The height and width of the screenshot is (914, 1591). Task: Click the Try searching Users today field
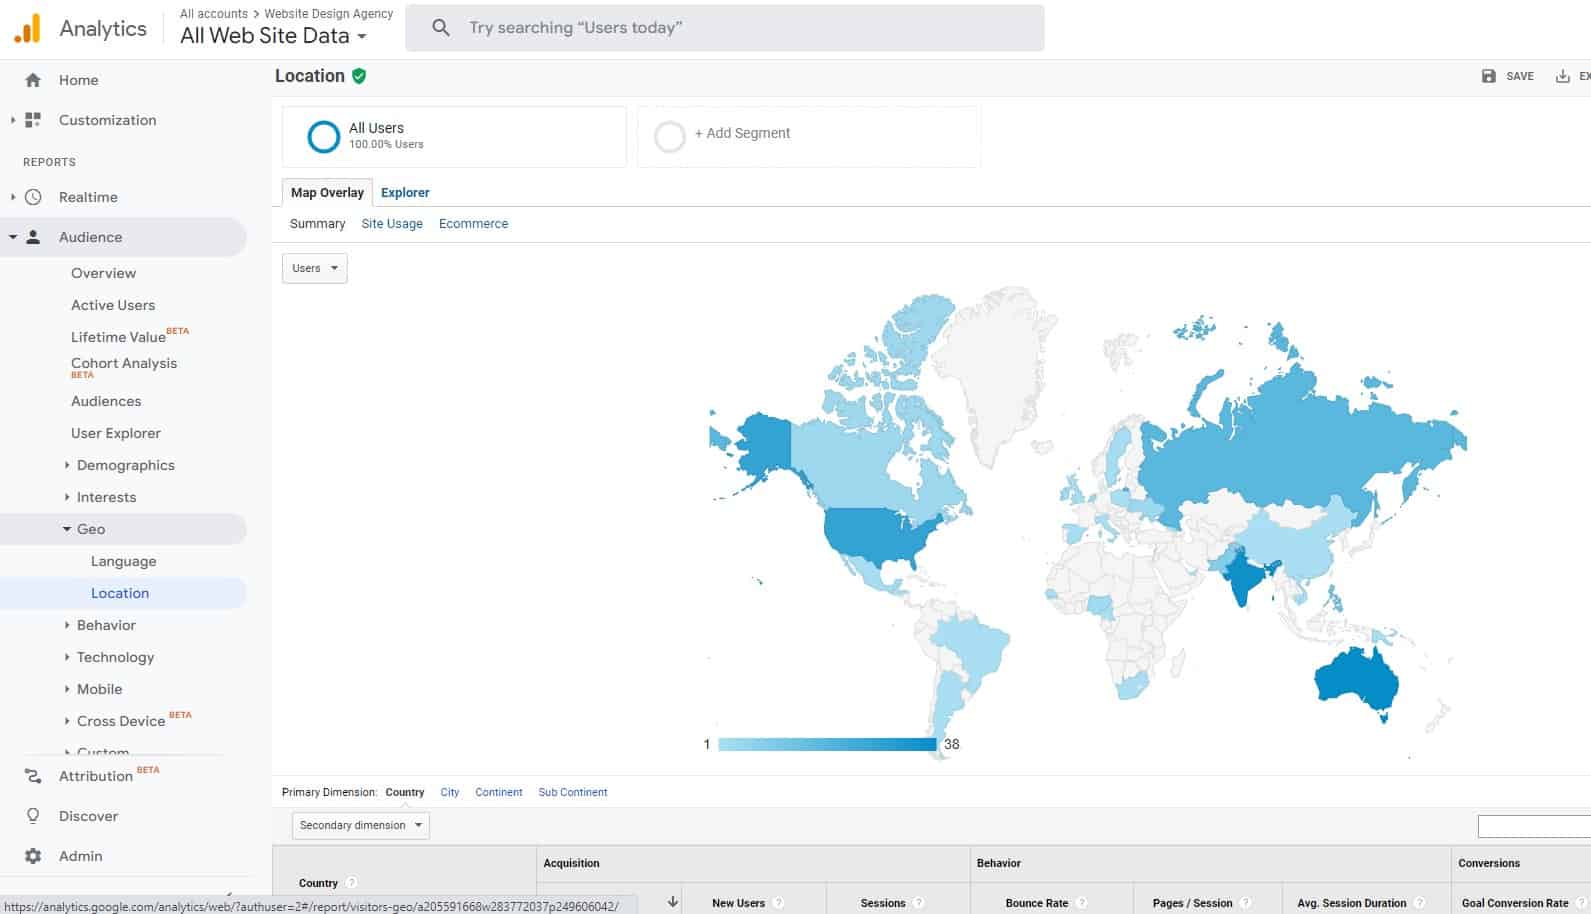(x=725, y=28)
